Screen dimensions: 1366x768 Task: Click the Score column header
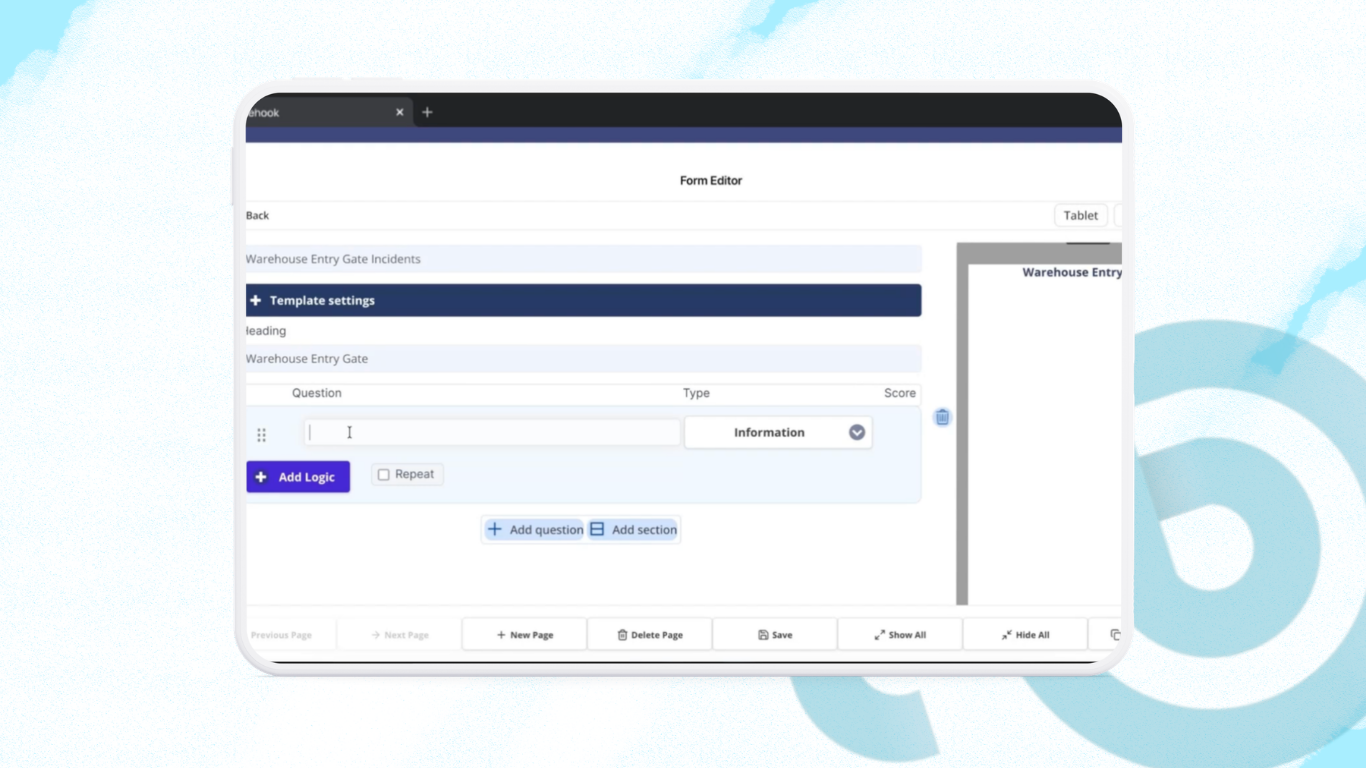[x=900, y=393]
